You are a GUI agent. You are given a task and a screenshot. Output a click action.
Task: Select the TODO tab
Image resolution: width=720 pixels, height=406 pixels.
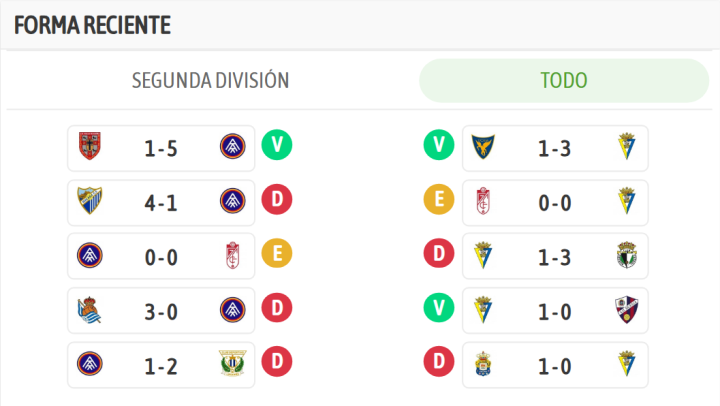pos(563,81)
